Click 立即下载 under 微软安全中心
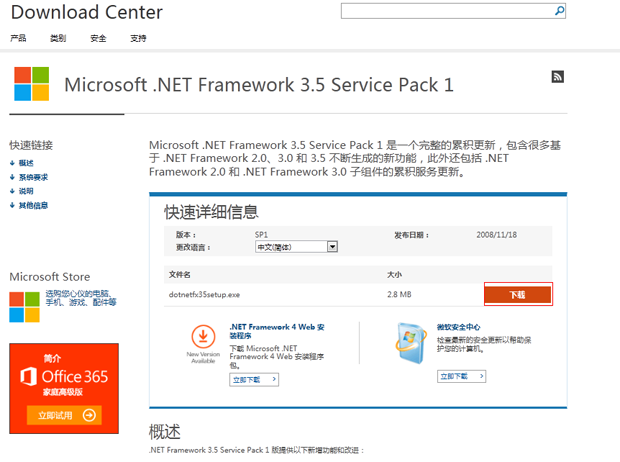 coord(461,376)
